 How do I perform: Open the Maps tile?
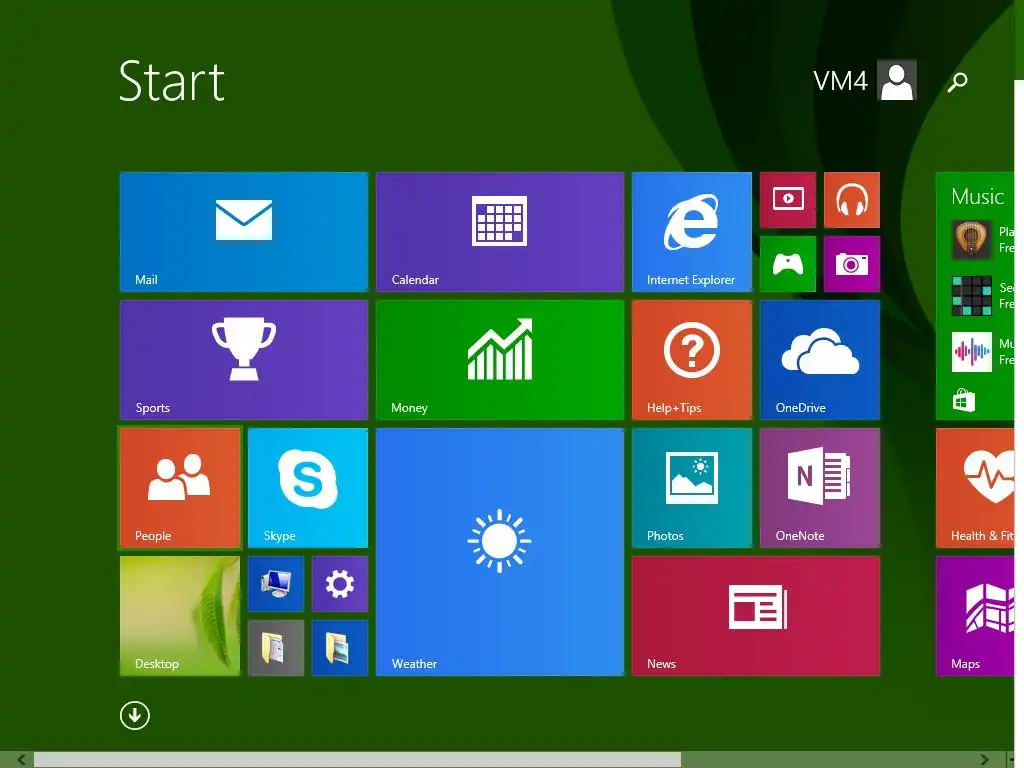point(975,616)
